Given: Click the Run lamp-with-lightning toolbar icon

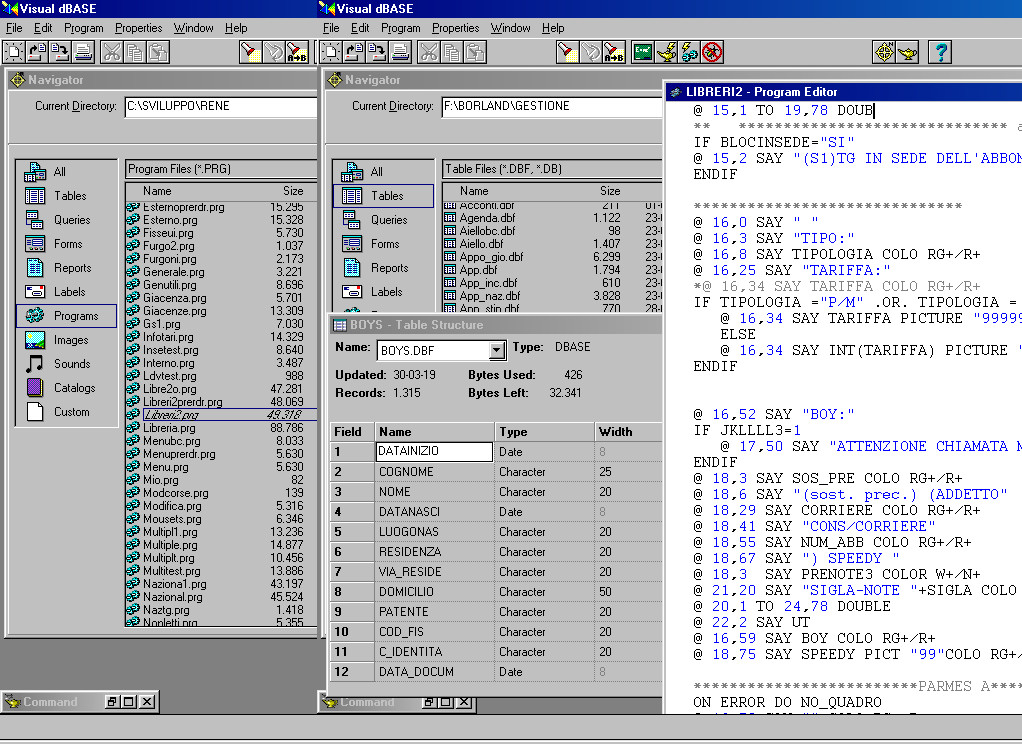Looking at the screenshot, I should pos(666,52).
